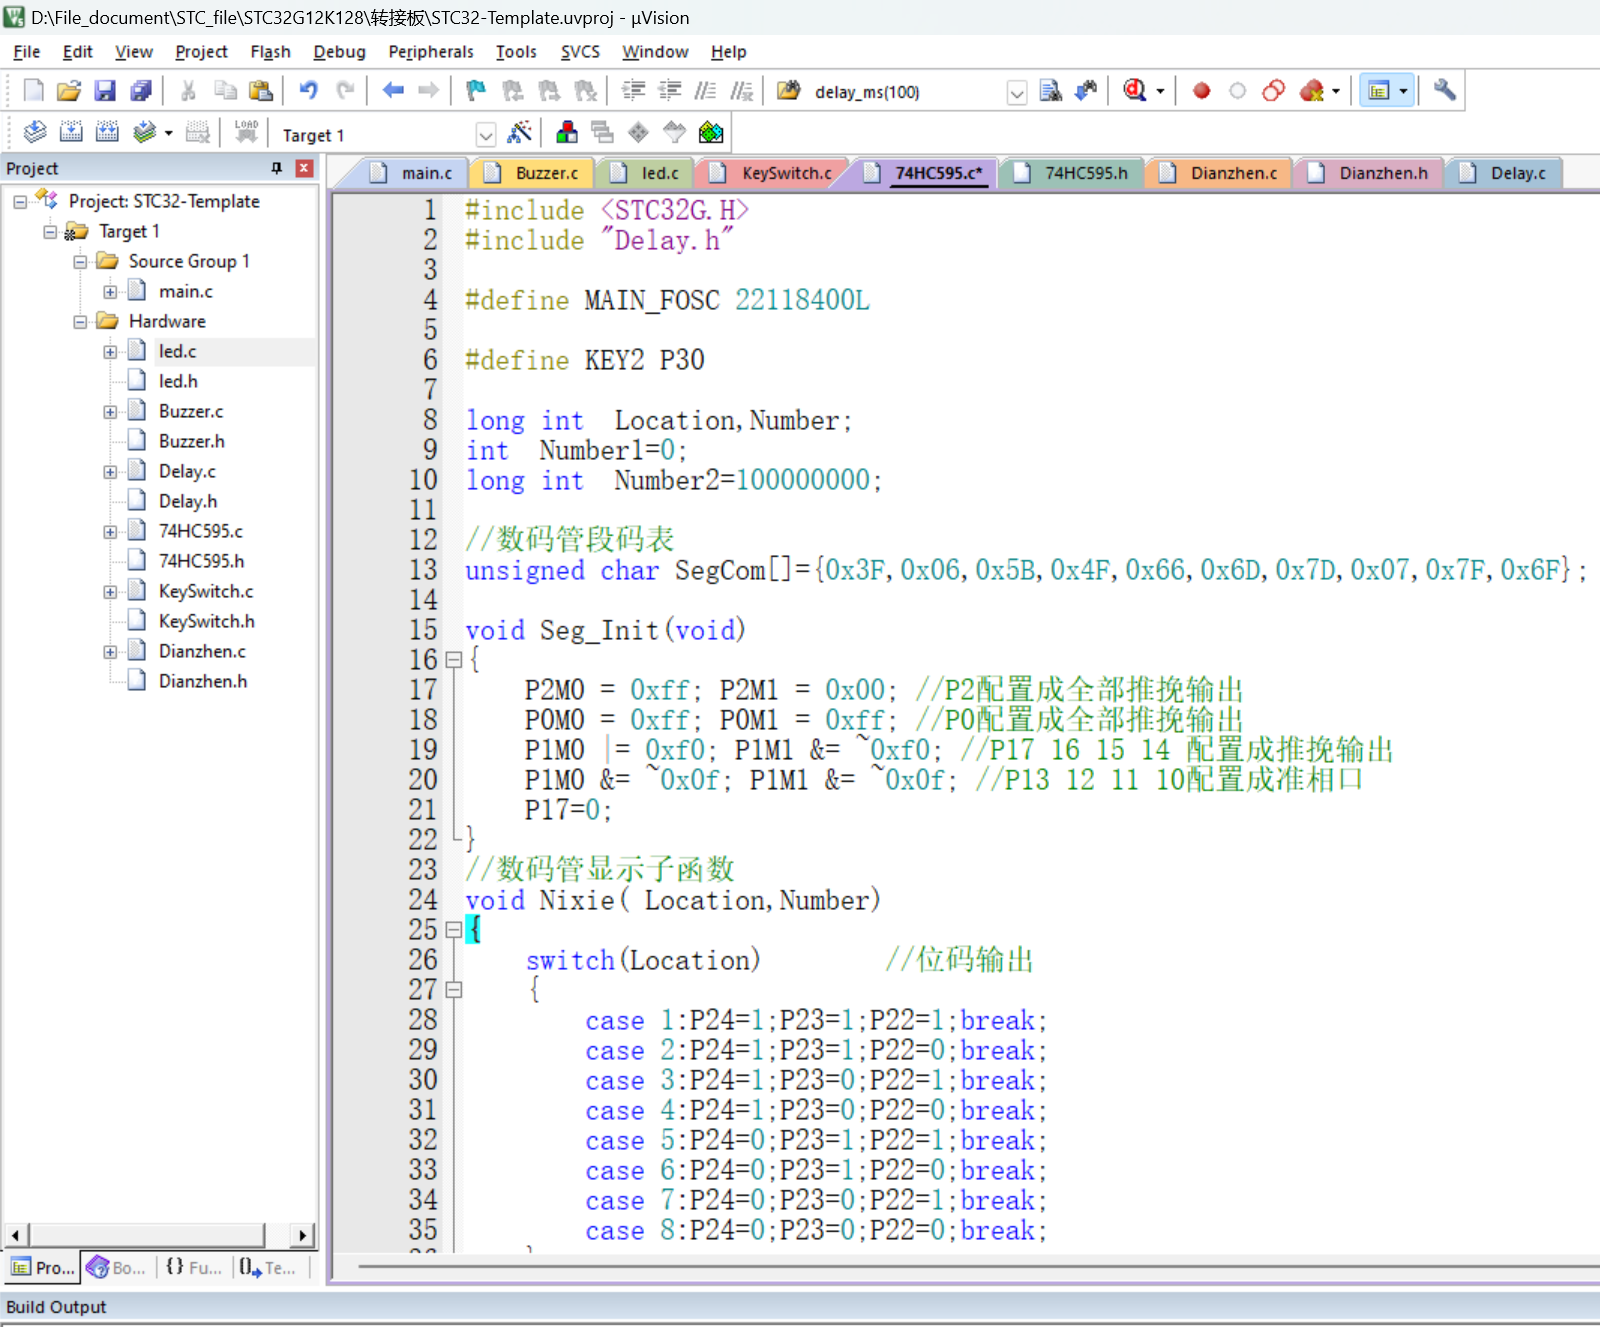Click Options for Target magic wand icon

pos(520,133)
